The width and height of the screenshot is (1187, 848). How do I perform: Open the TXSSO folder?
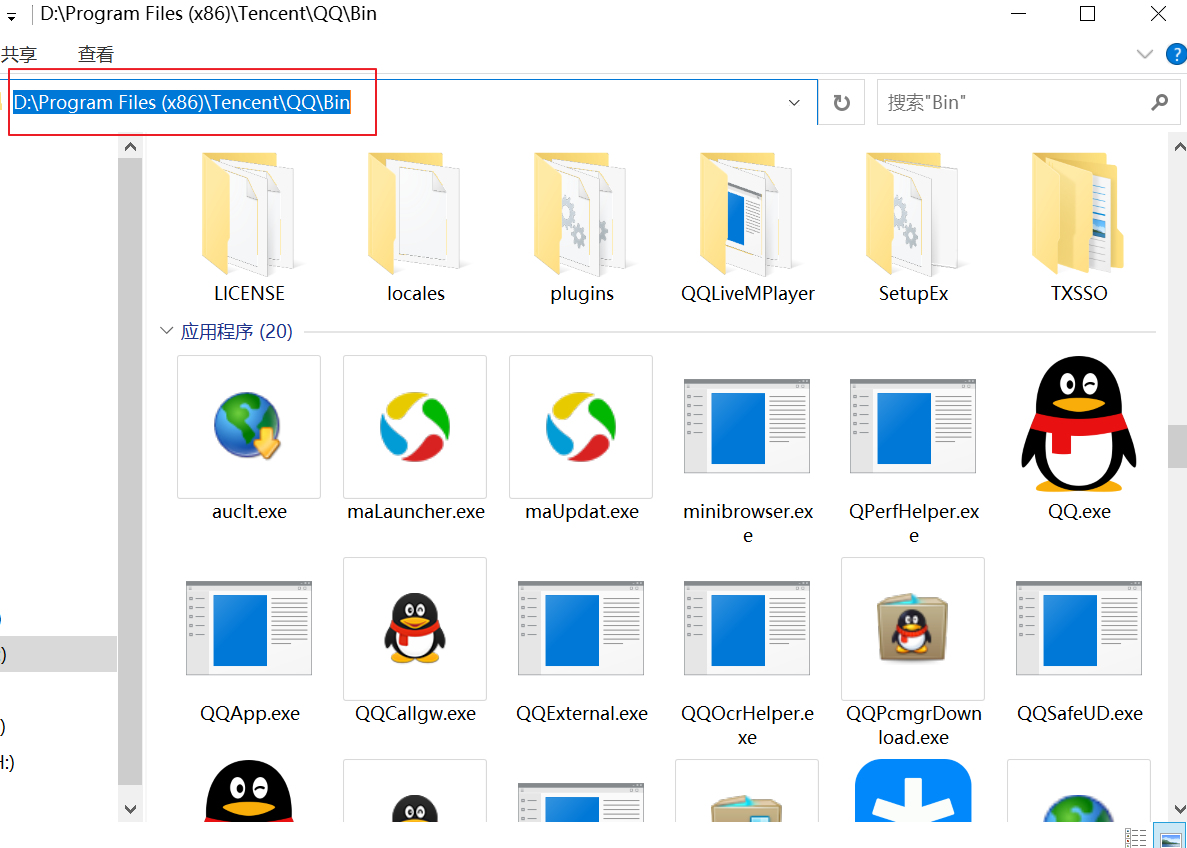tap(1079, 215)
